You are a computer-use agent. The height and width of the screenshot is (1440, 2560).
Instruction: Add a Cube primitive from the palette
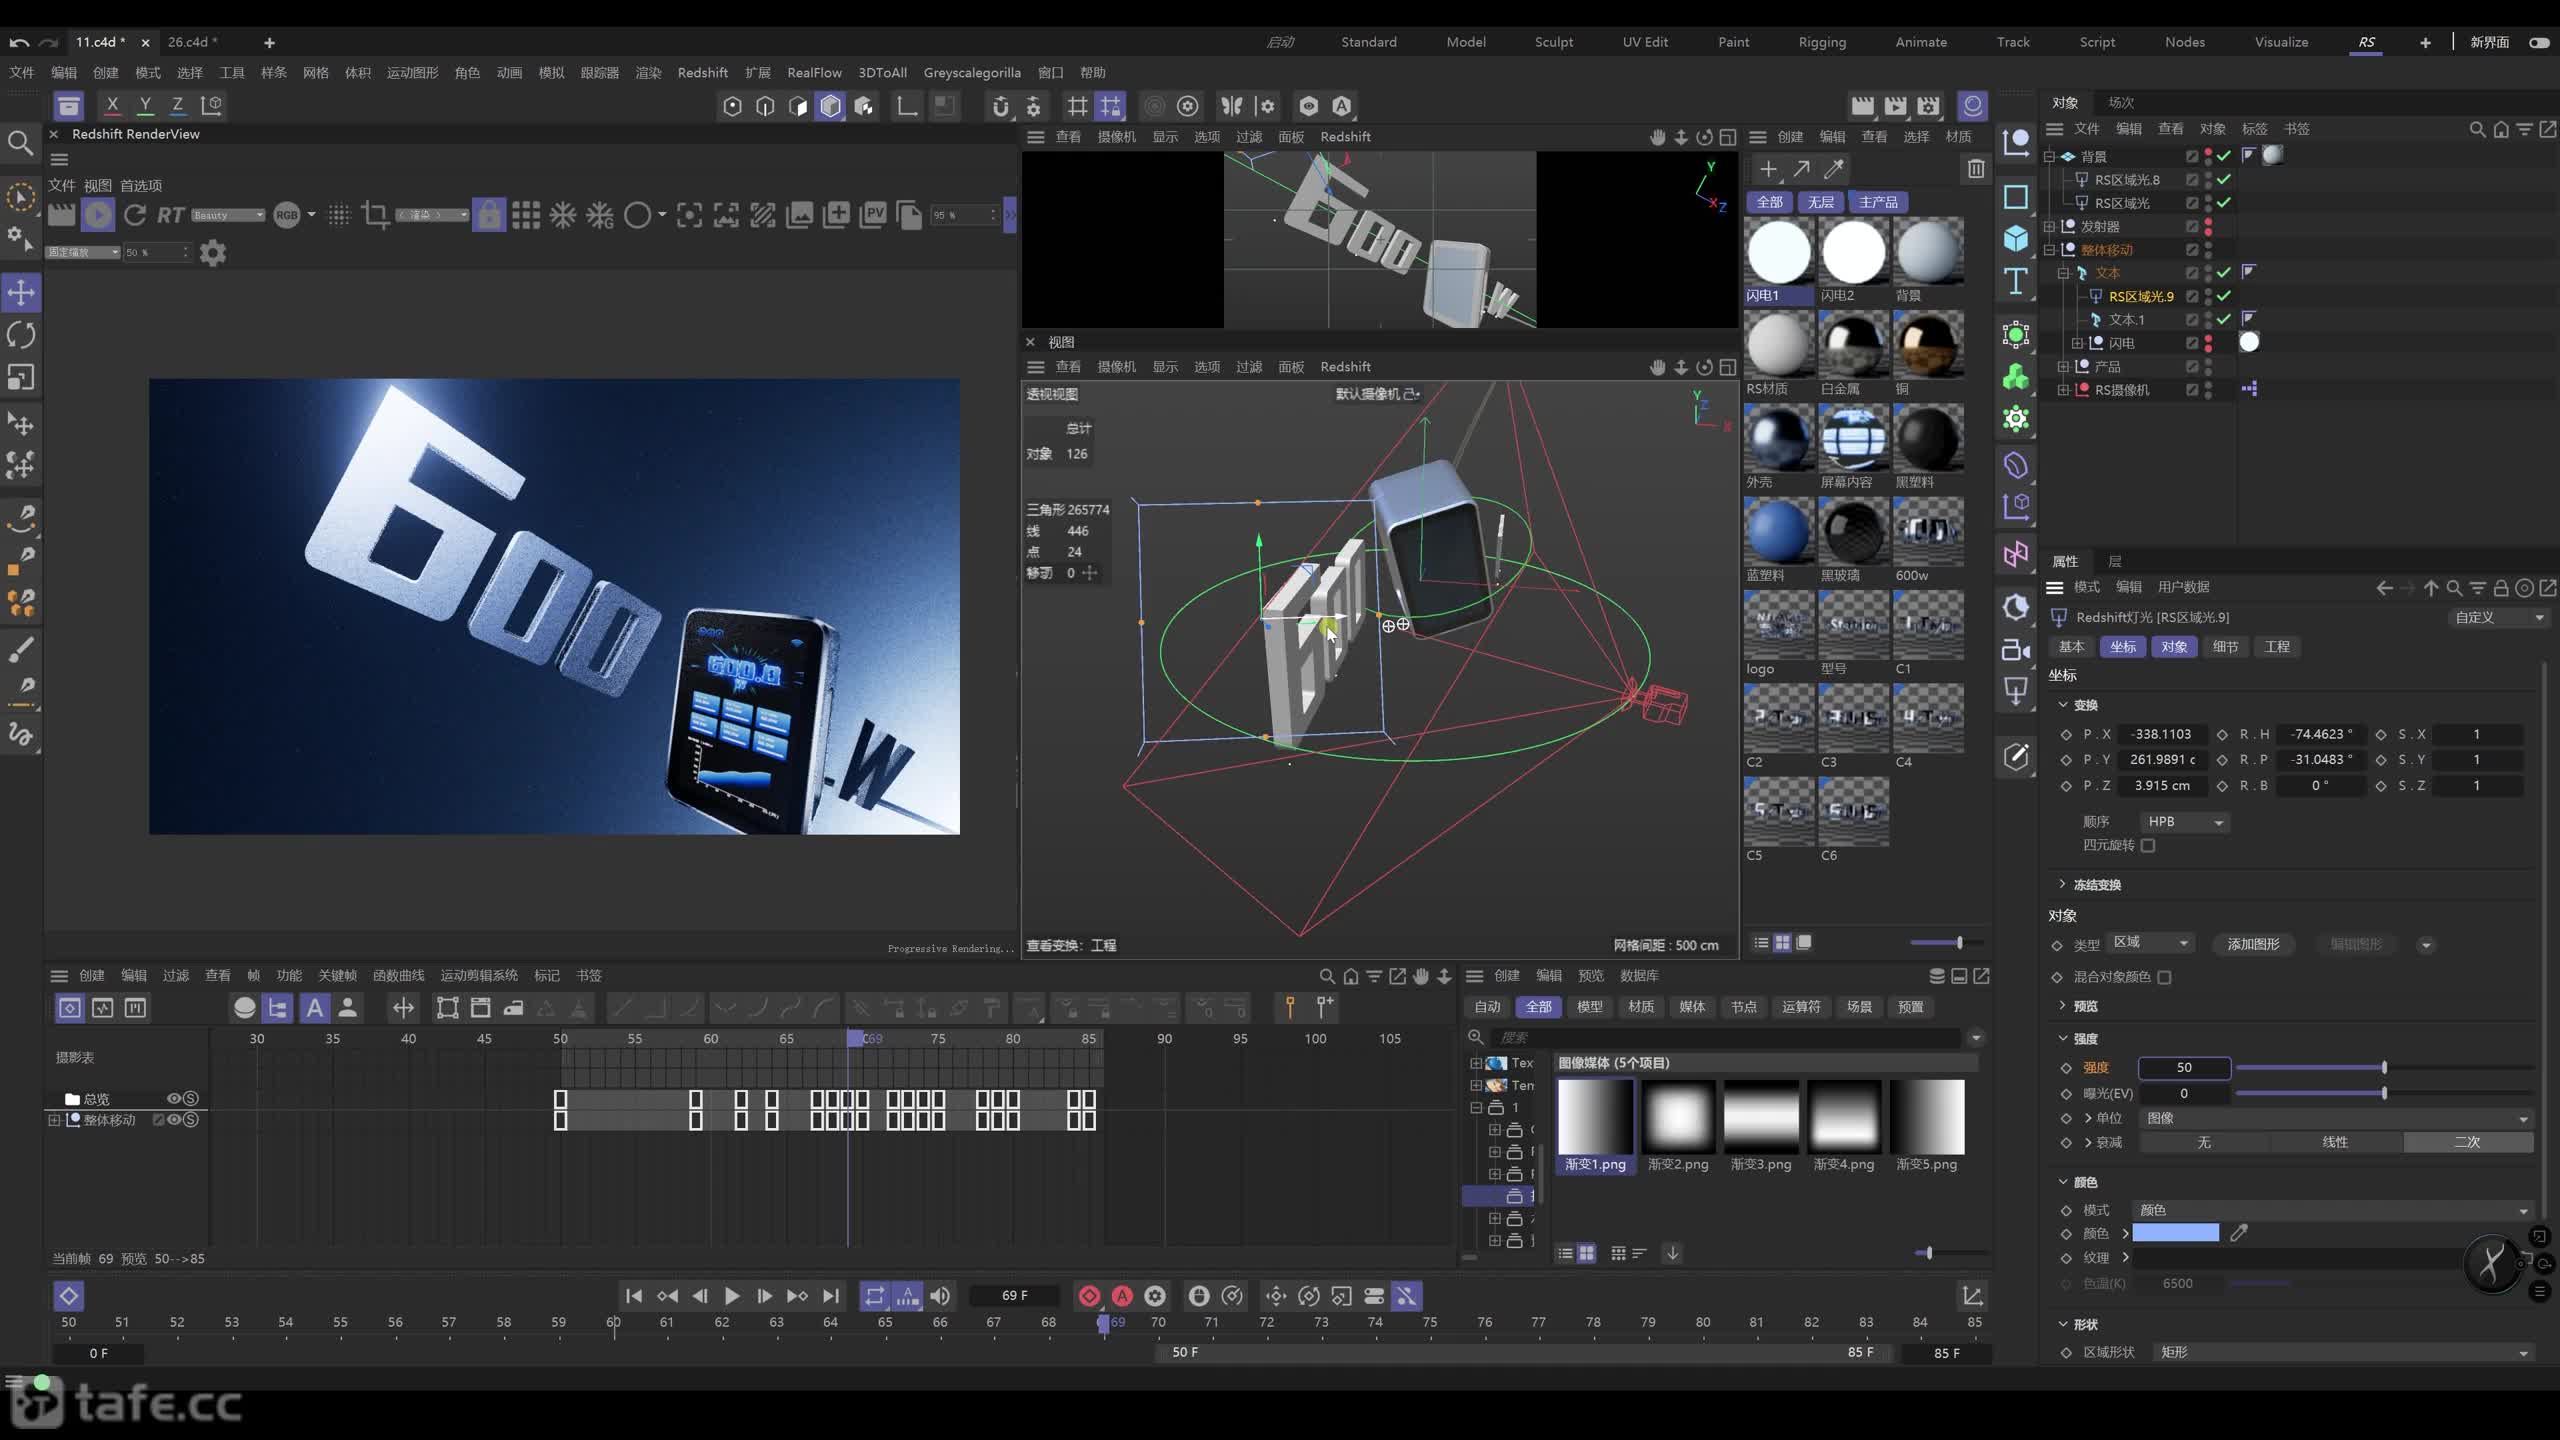(2016, 238)
